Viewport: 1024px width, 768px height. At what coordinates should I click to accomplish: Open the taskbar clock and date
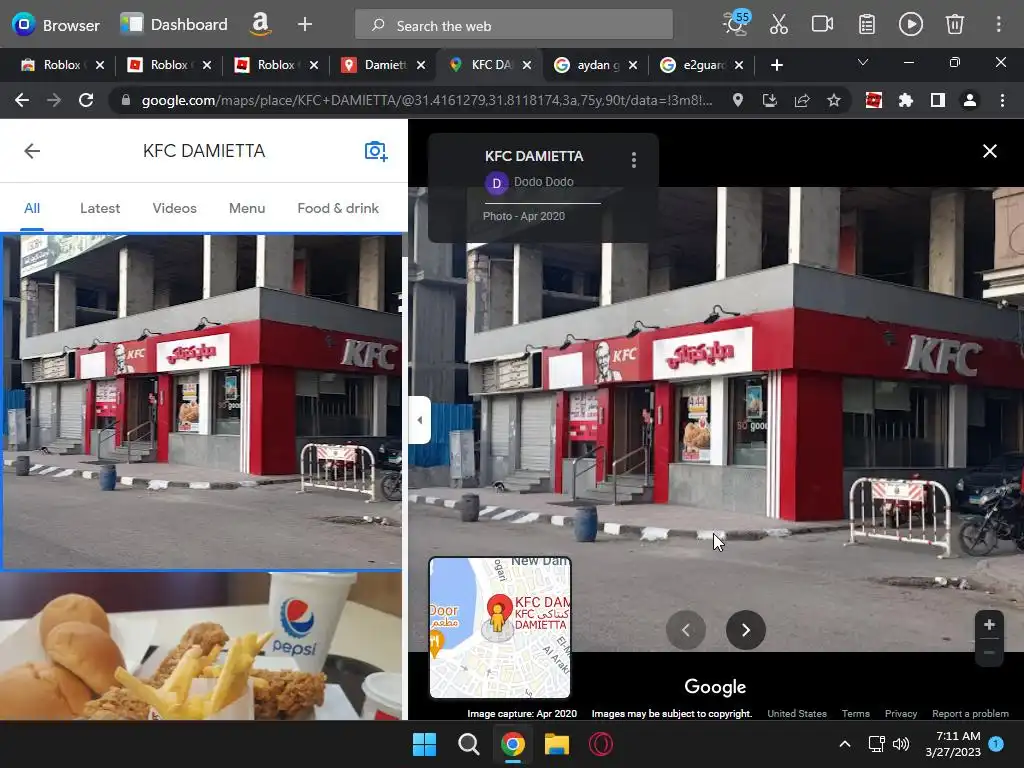click(953, 744)
